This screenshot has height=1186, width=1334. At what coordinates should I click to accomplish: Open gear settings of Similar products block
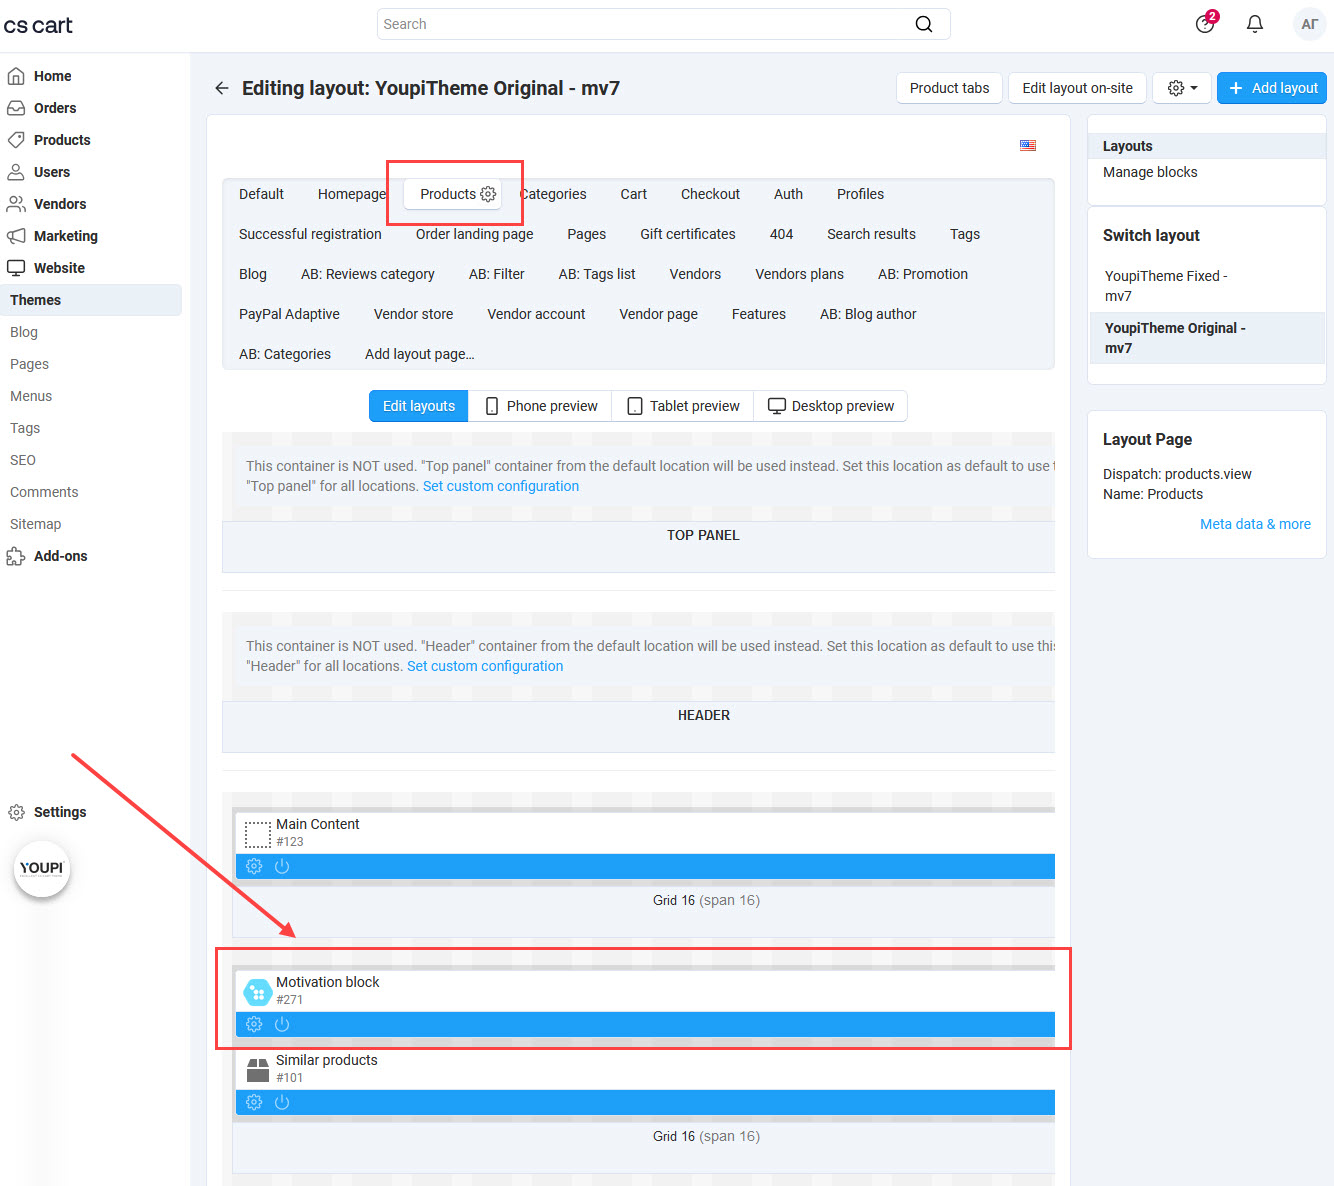pos(254,1102)
